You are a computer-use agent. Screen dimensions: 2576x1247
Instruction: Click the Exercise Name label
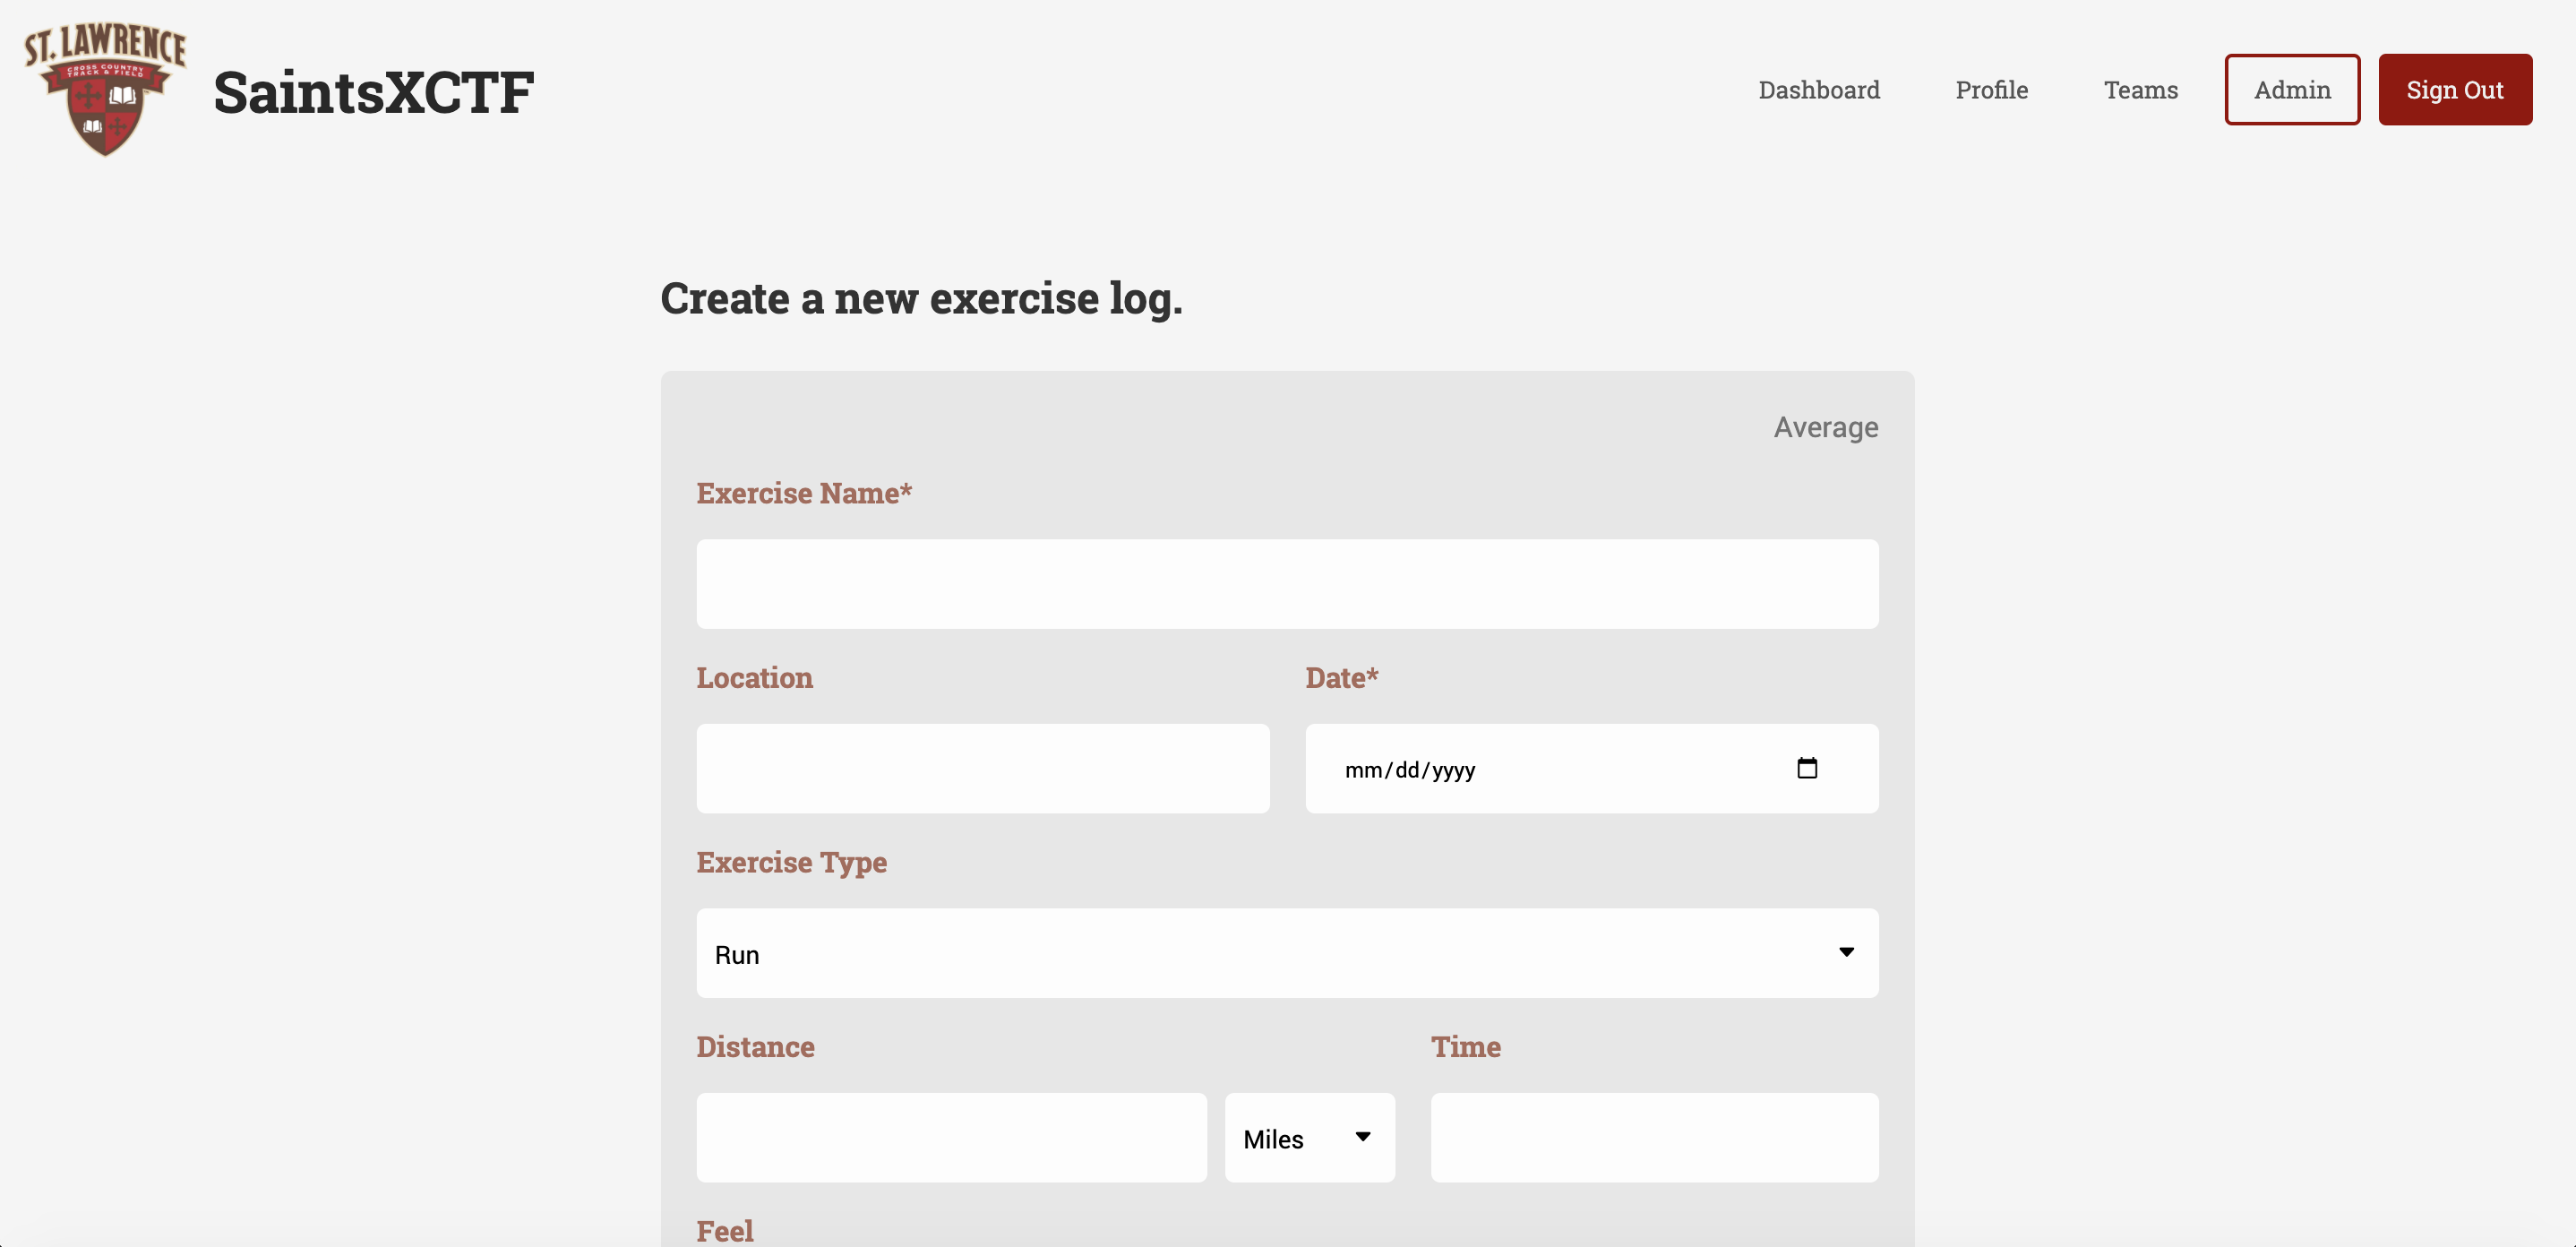pos(804,493)
